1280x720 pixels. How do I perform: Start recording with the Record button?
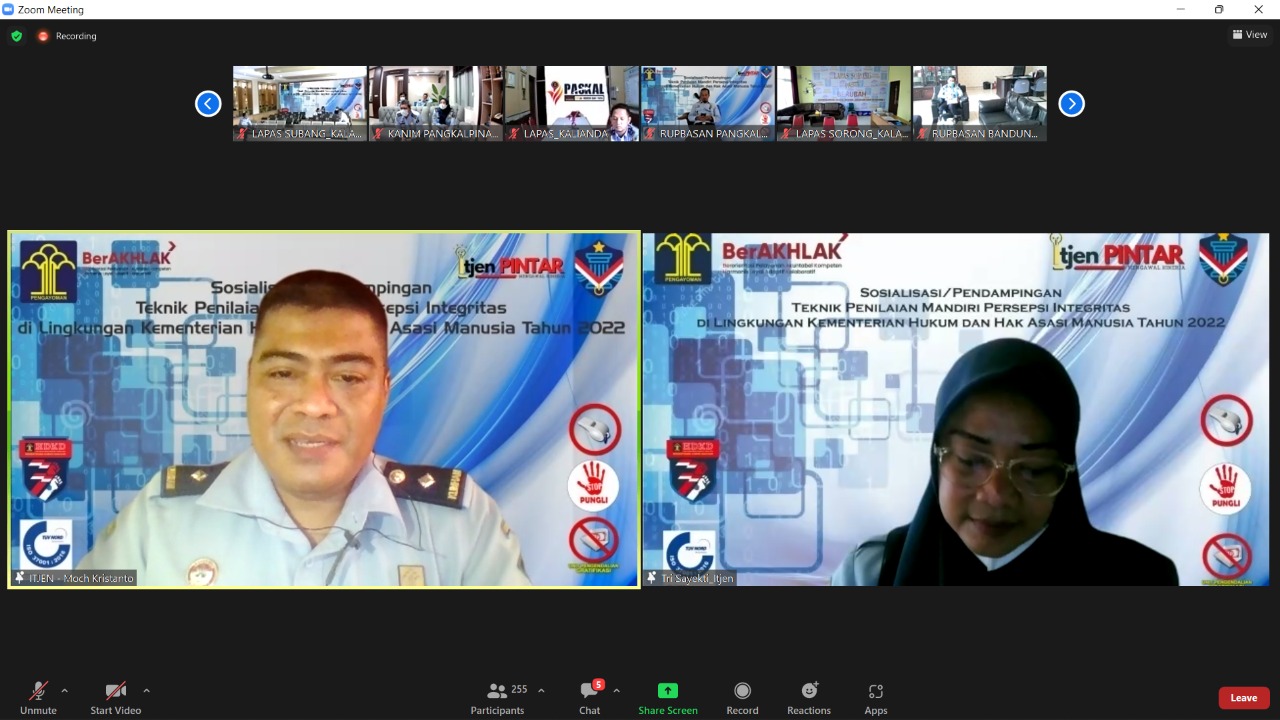tap(742, 698)
